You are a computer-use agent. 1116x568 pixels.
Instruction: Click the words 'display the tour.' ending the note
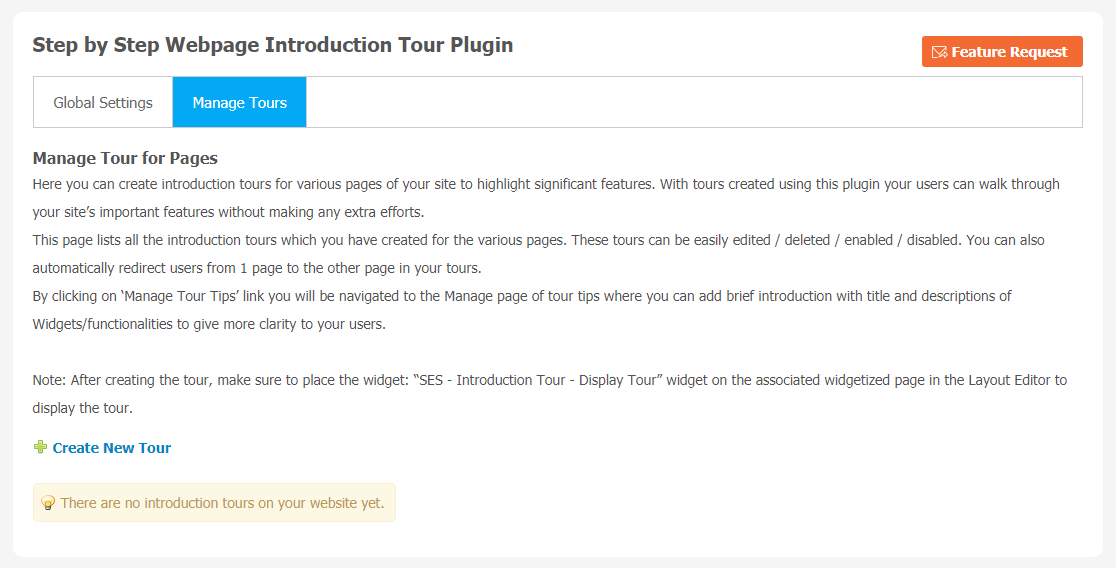click(x=83, y=409)
